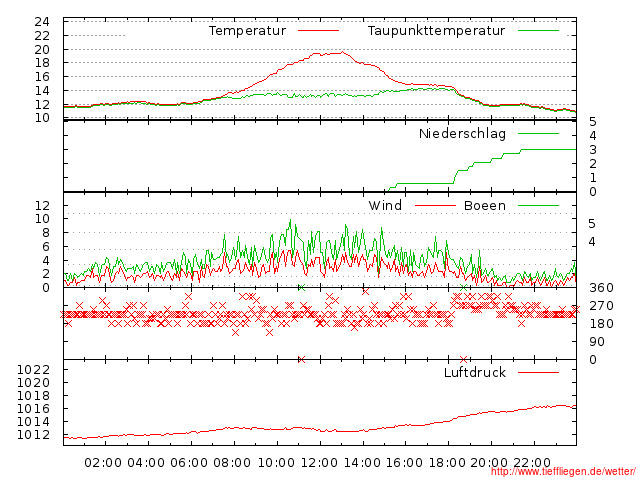Screen dimensions: 640x480
Task: Click the 22:00 time axis label
Action: pos(532,462)
